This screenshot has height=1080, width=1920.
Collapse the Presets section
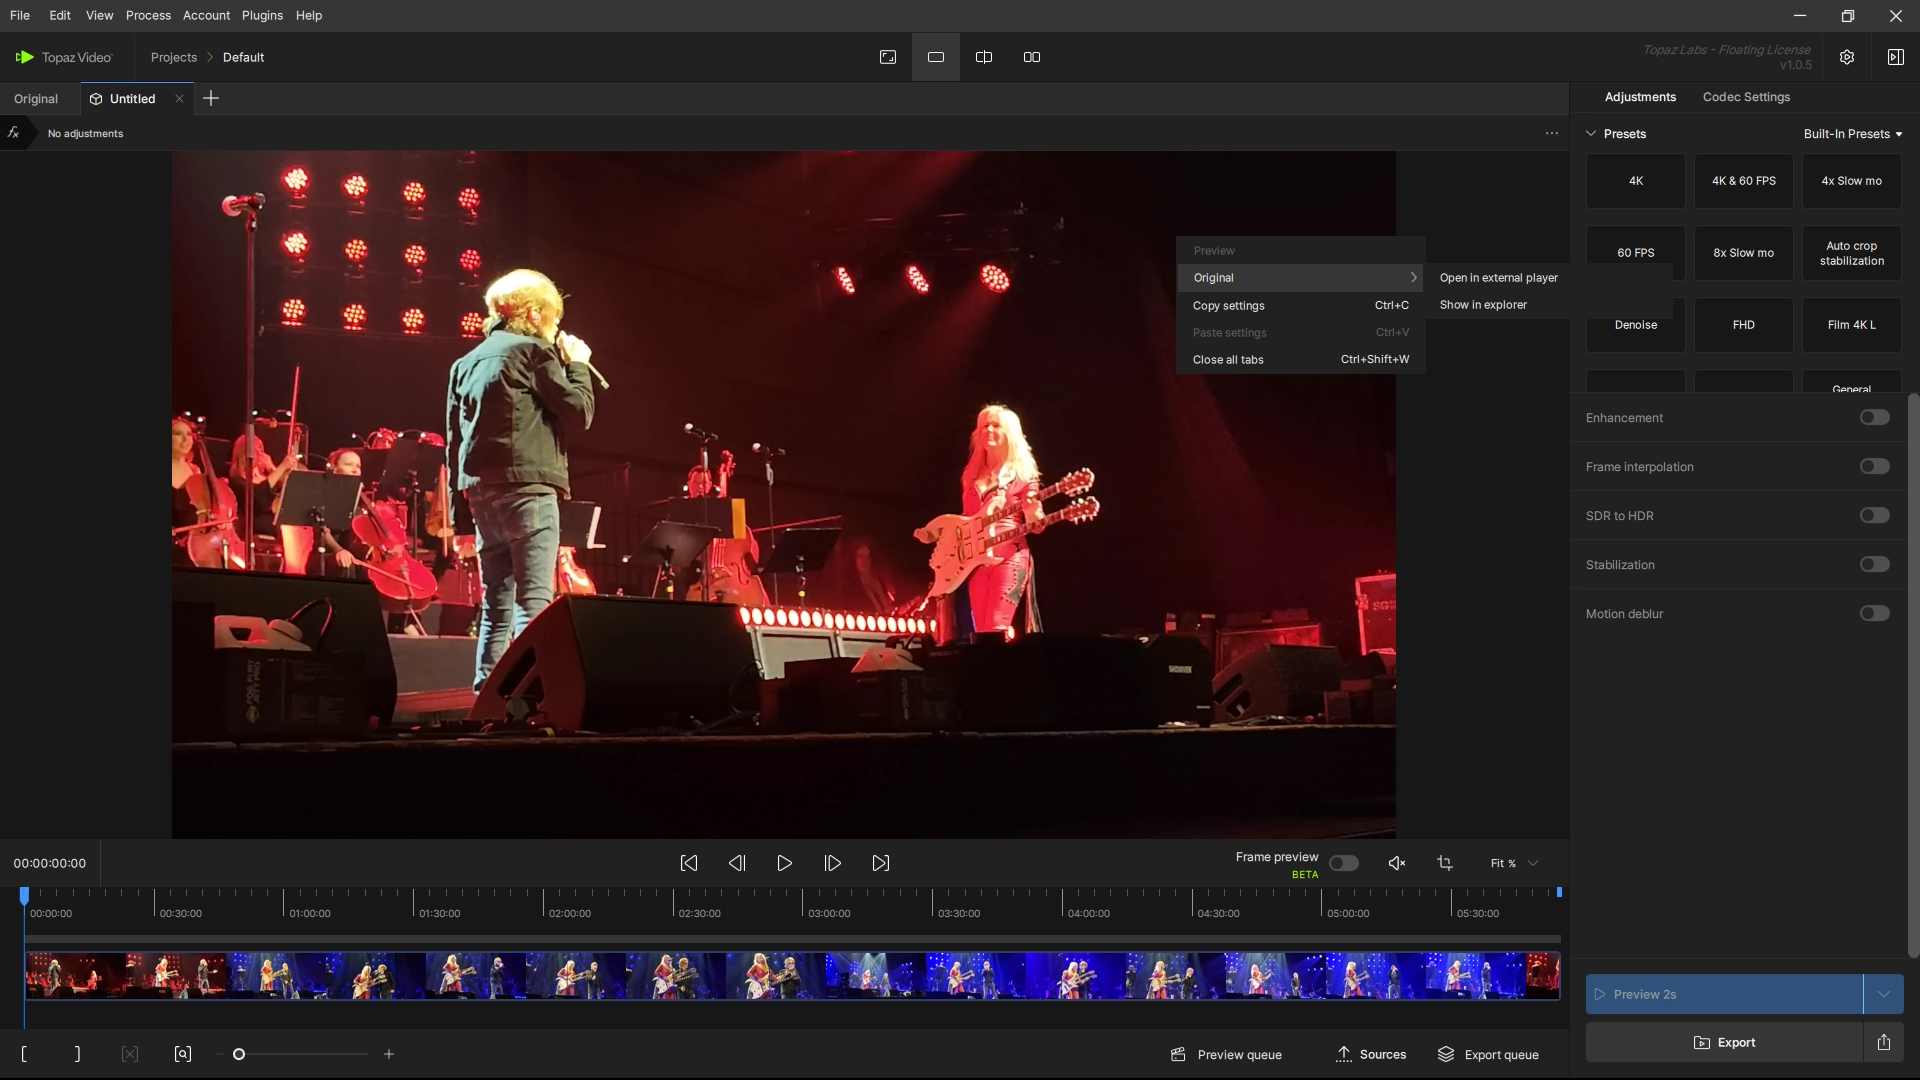[1591, 134]
